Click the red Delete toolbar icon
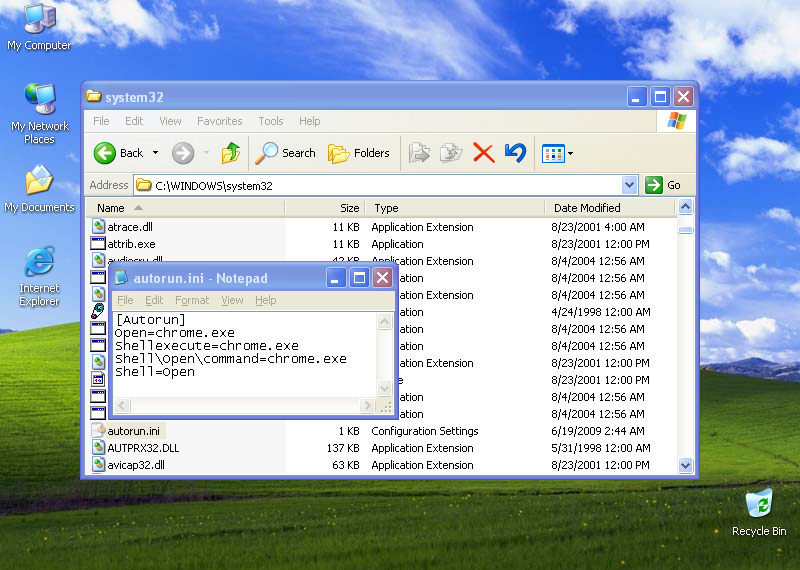This screenshot has height=570, width=800. pyautogui.click(x=484, y=153)
